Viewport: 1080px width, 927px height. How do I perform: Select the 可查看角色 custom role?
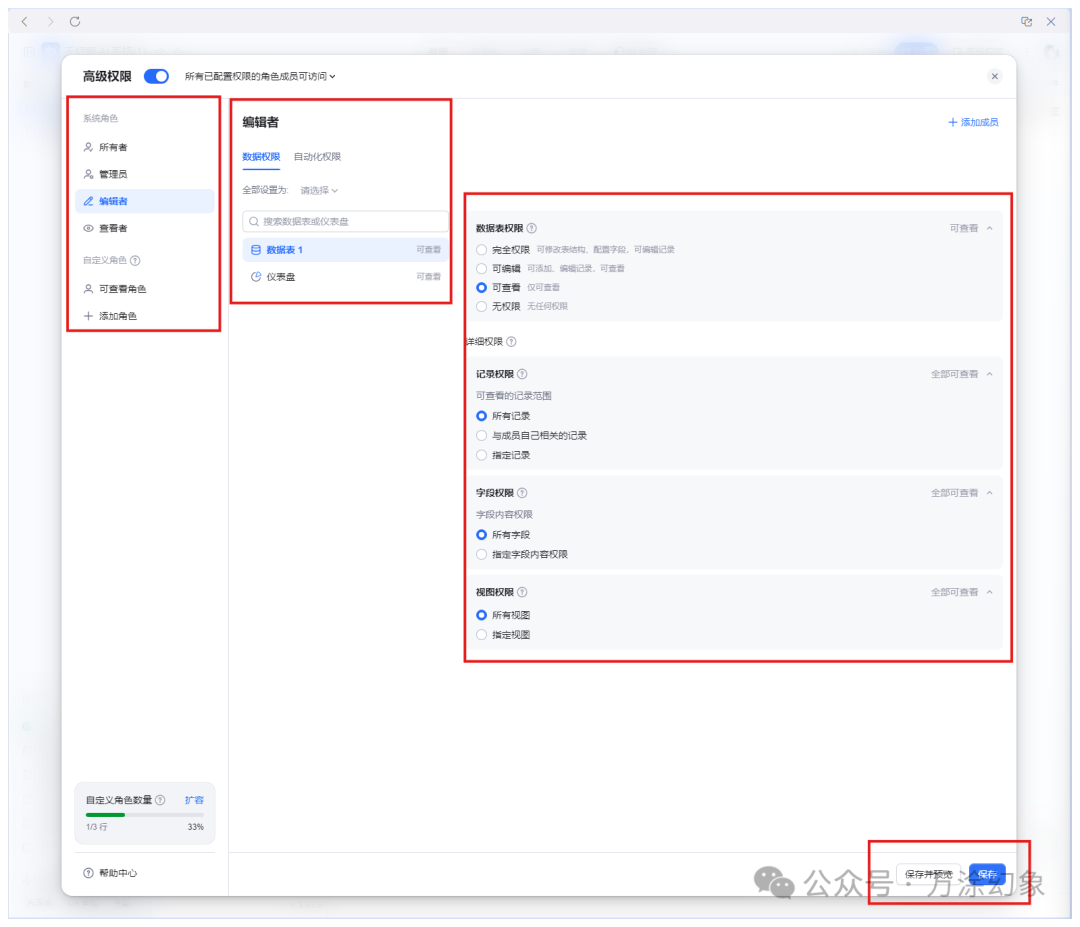[x=145, y=289]
